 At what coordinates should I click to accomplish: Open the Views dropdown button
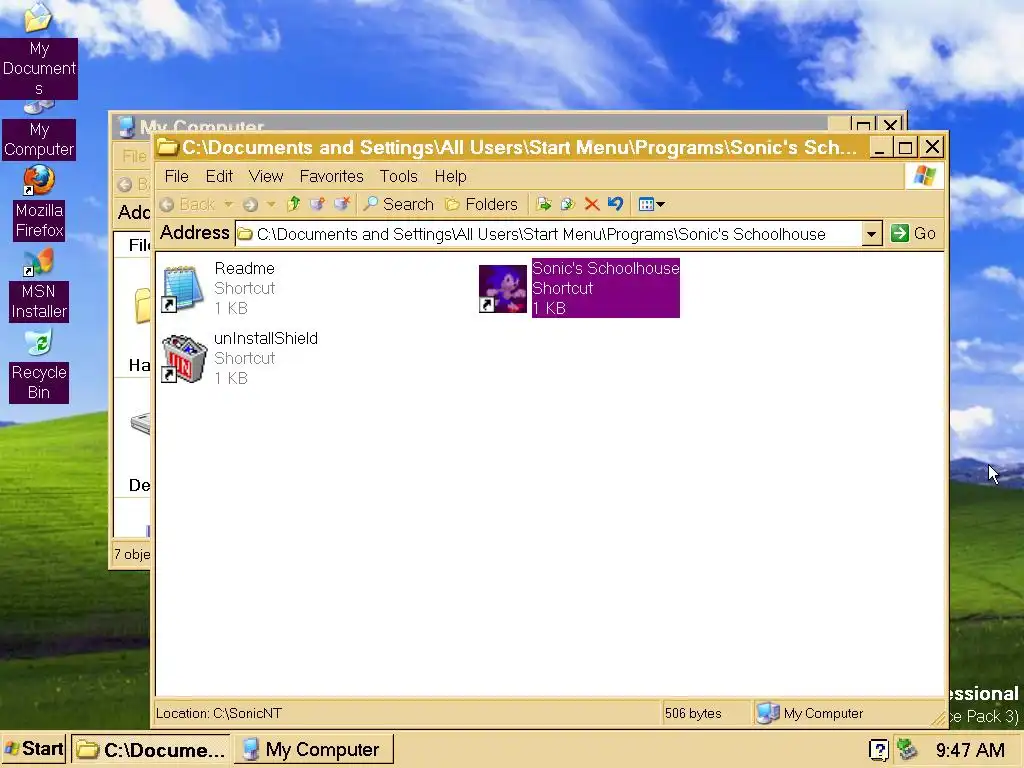[x=651, y=204]
